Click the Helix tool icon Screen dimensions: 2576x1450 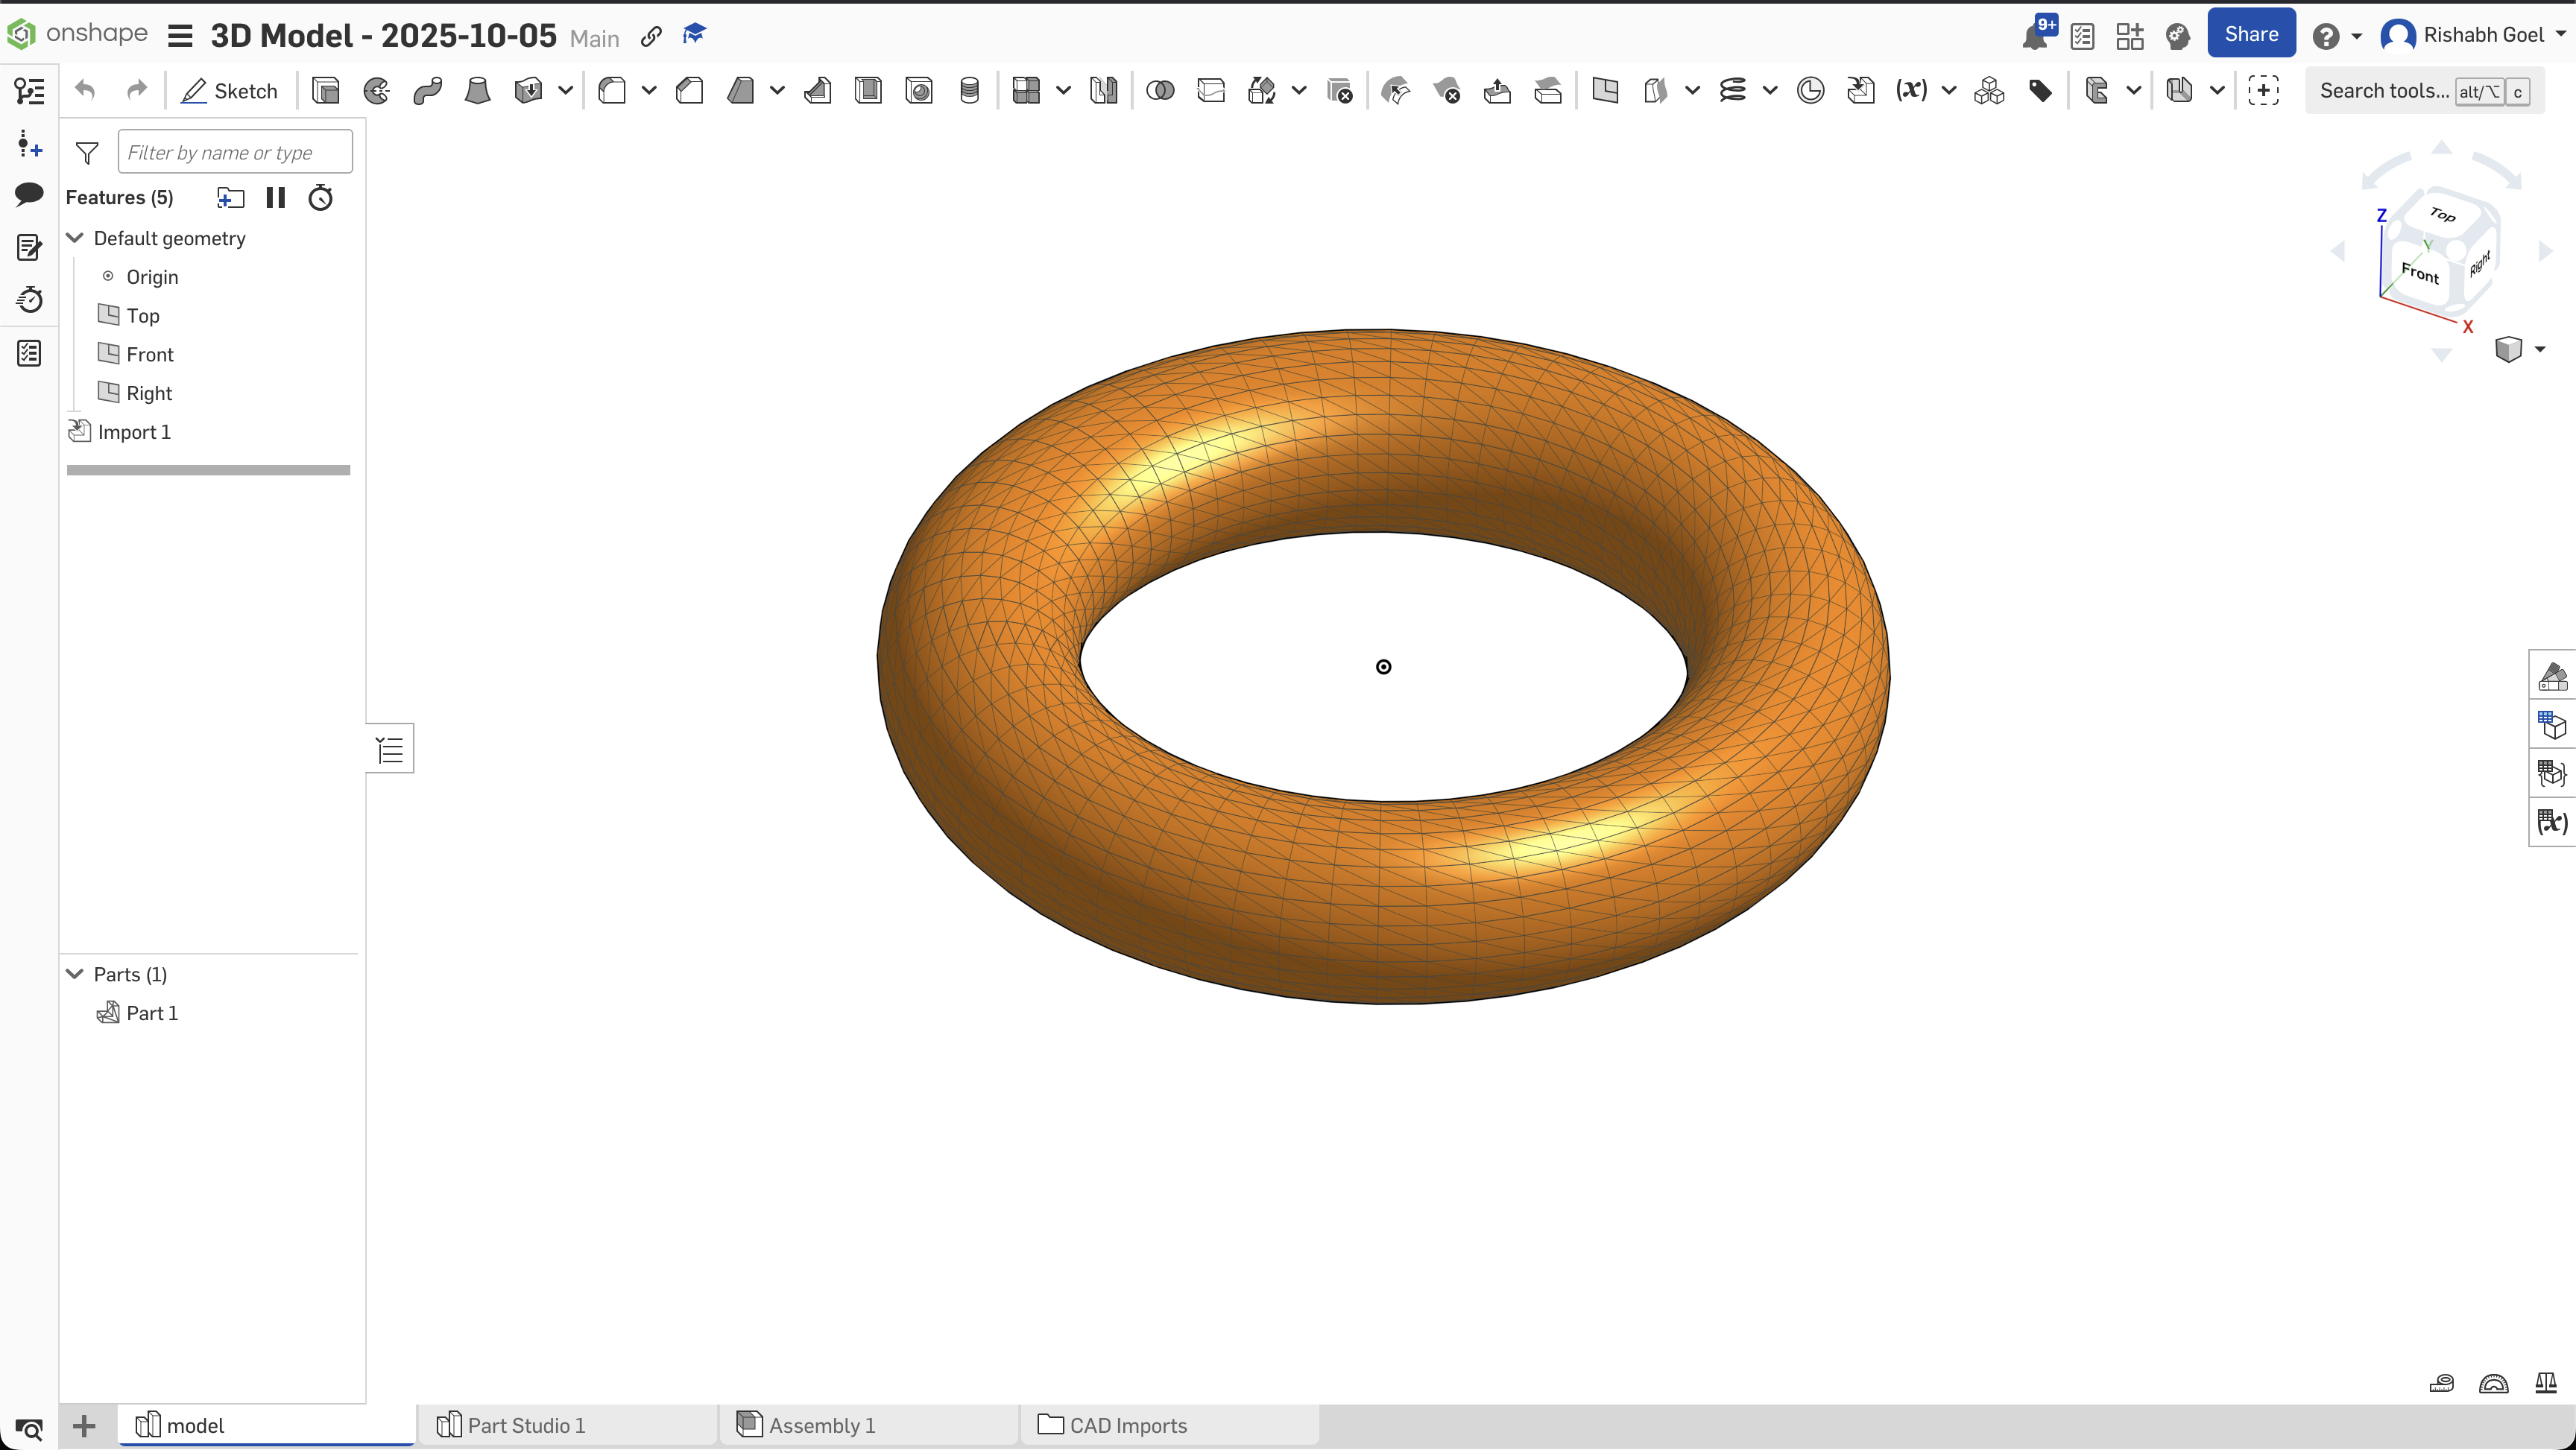1732,91
